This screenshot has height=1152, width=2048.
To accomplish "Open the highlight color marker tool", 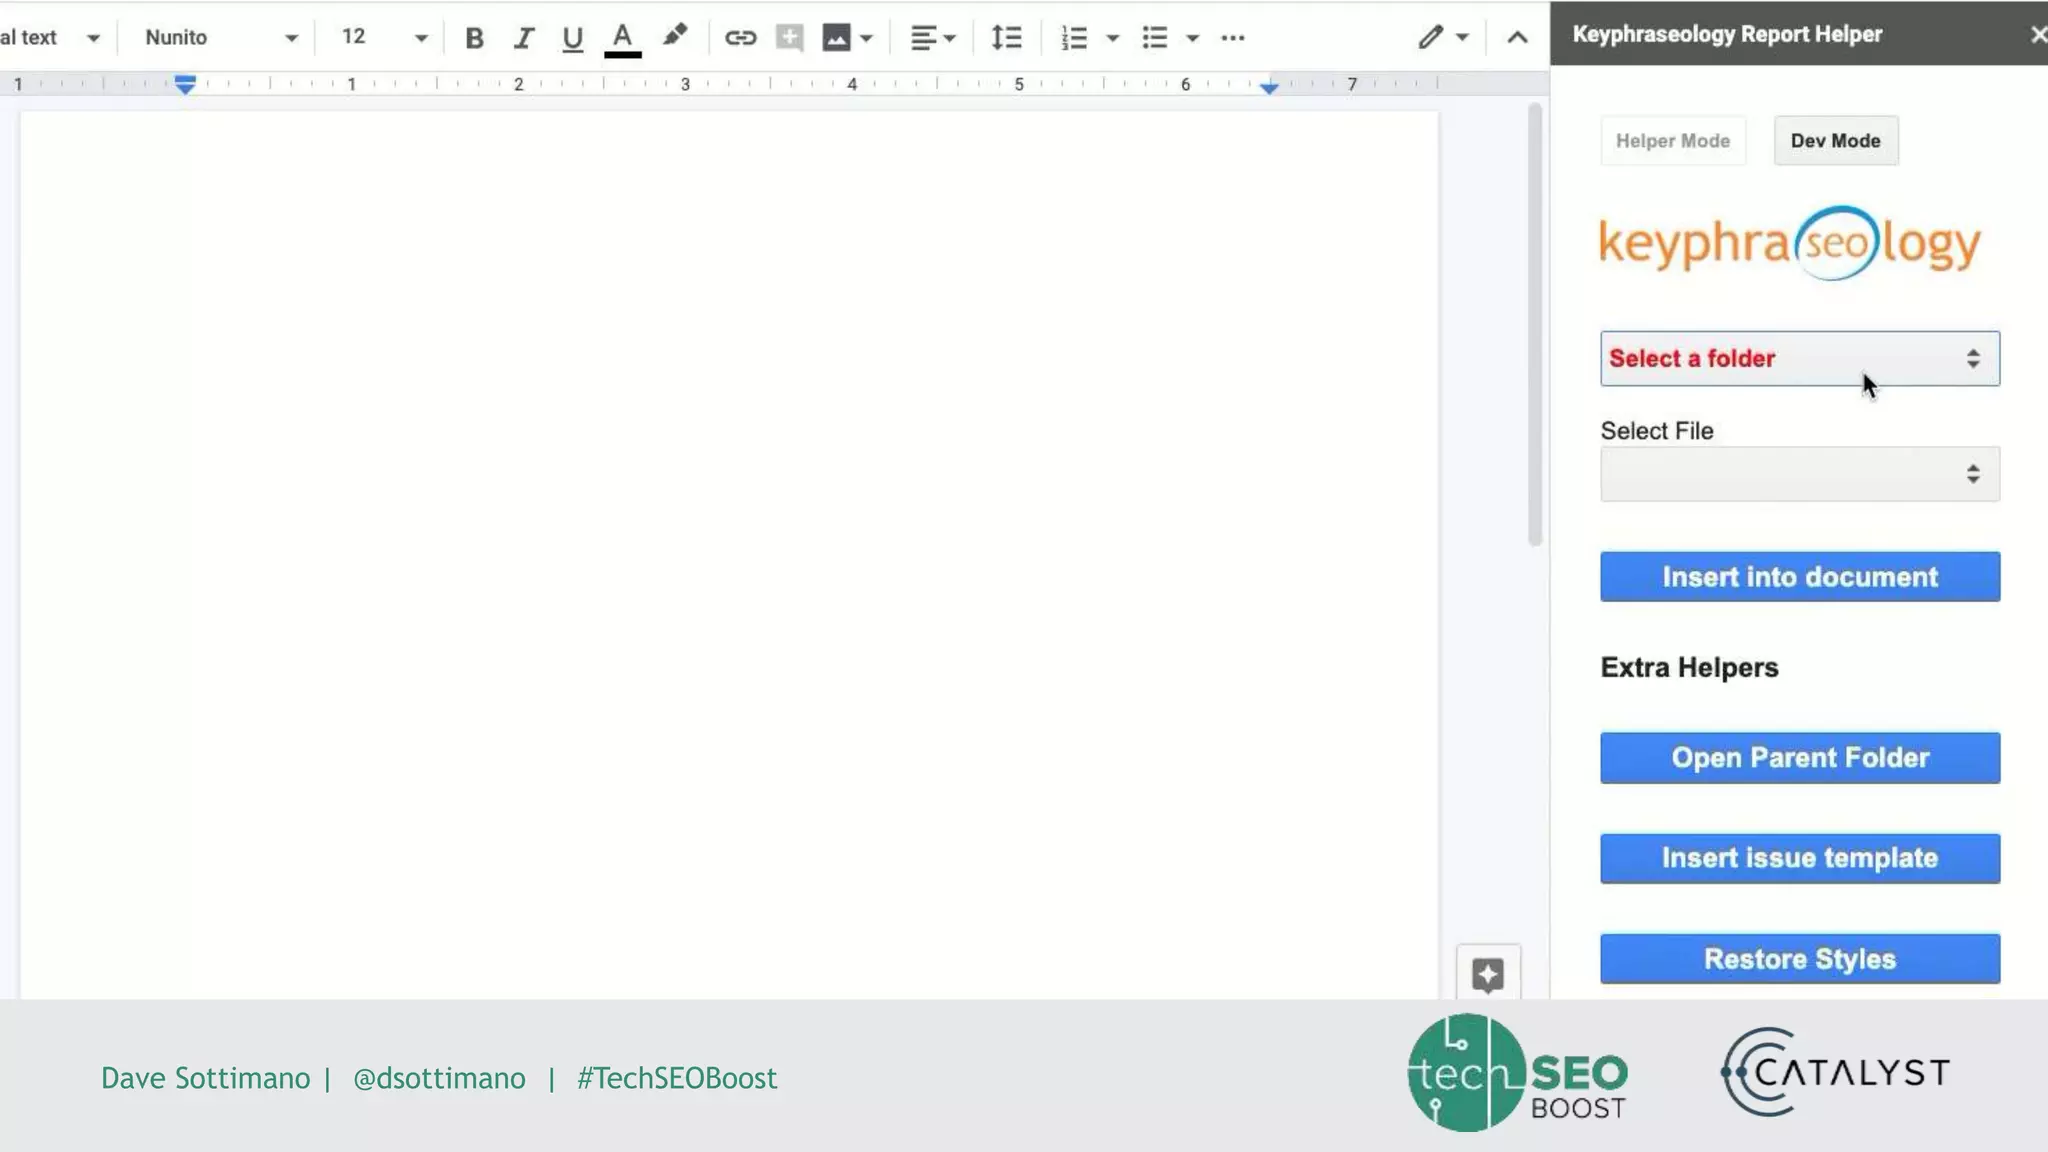I will click(x=675, y=37).
